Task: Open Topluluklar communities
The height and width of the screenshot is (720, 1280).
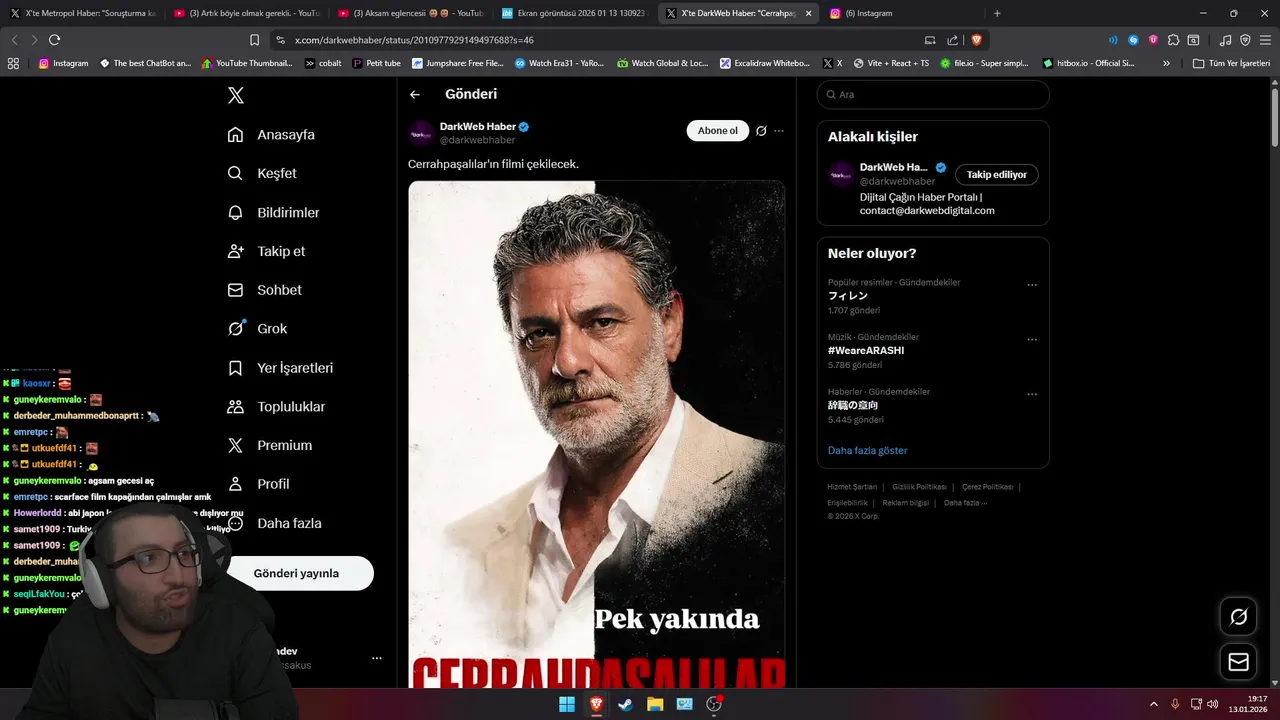Action: click(x=276, y=406)
